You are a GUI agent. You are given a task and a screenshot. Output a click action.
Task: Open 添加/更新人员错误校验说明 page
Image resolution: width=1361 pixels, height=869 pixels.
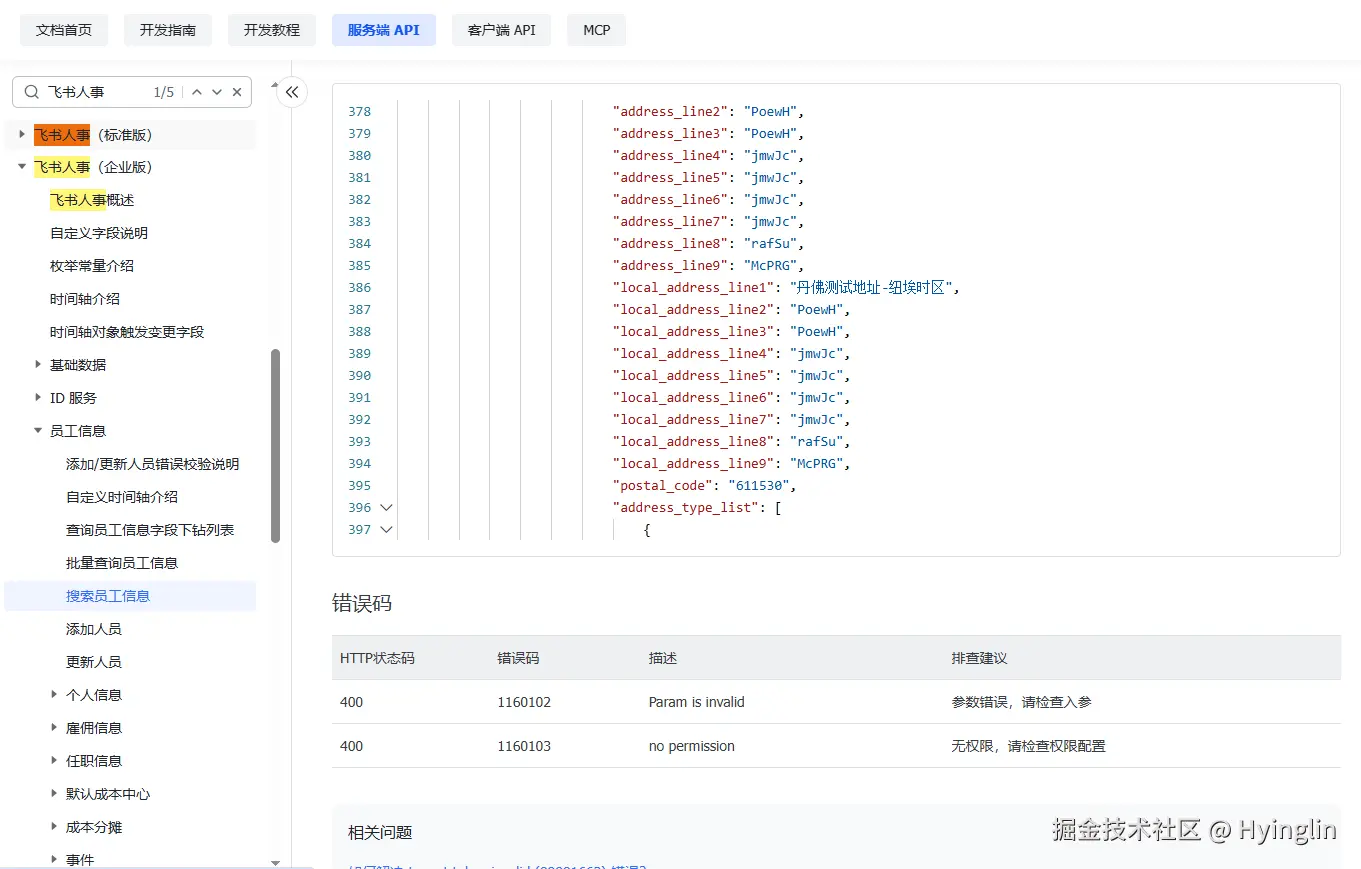pos(153,464)
